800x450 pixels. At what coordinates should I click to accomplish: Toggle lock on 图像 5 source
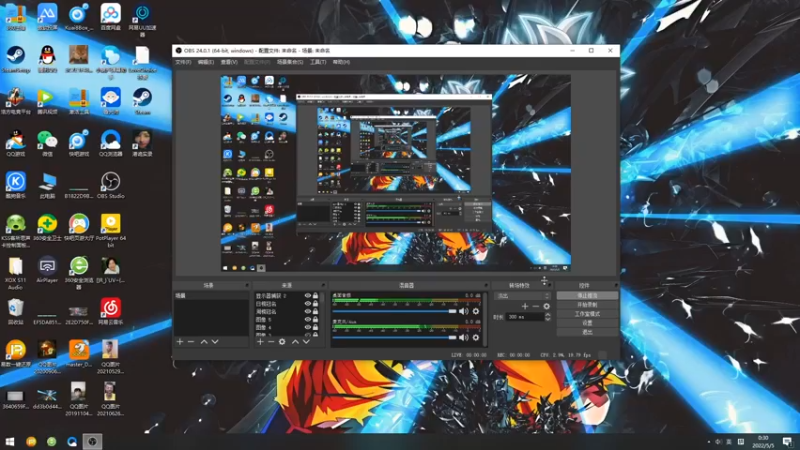(x=315, y=319)
